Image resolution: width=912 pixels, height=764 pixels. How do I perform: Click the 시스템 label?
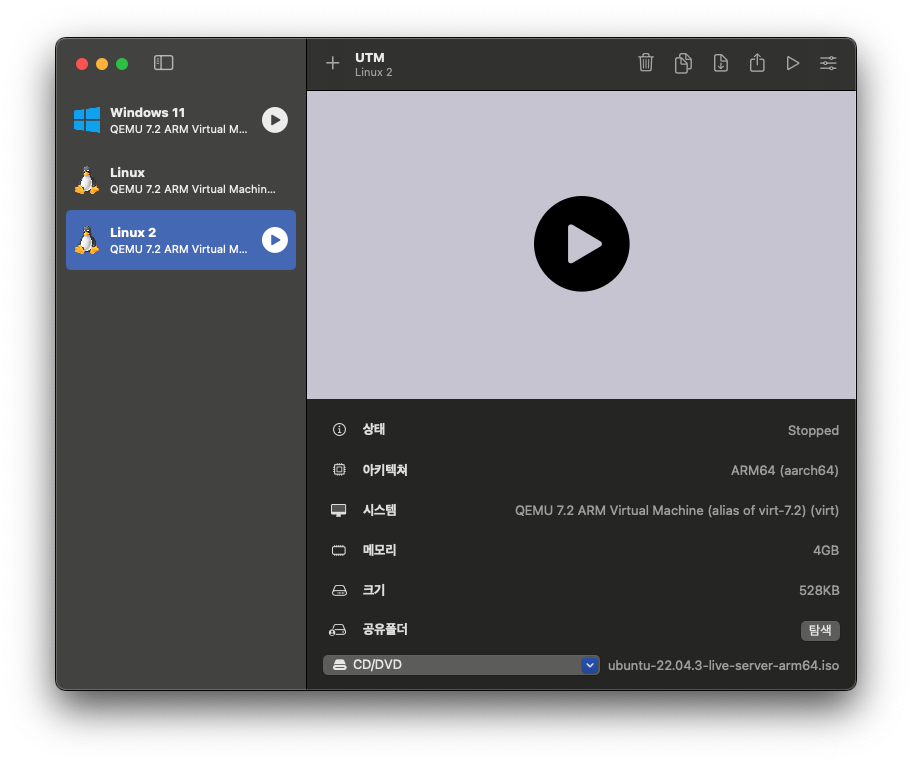click(379, 510)
